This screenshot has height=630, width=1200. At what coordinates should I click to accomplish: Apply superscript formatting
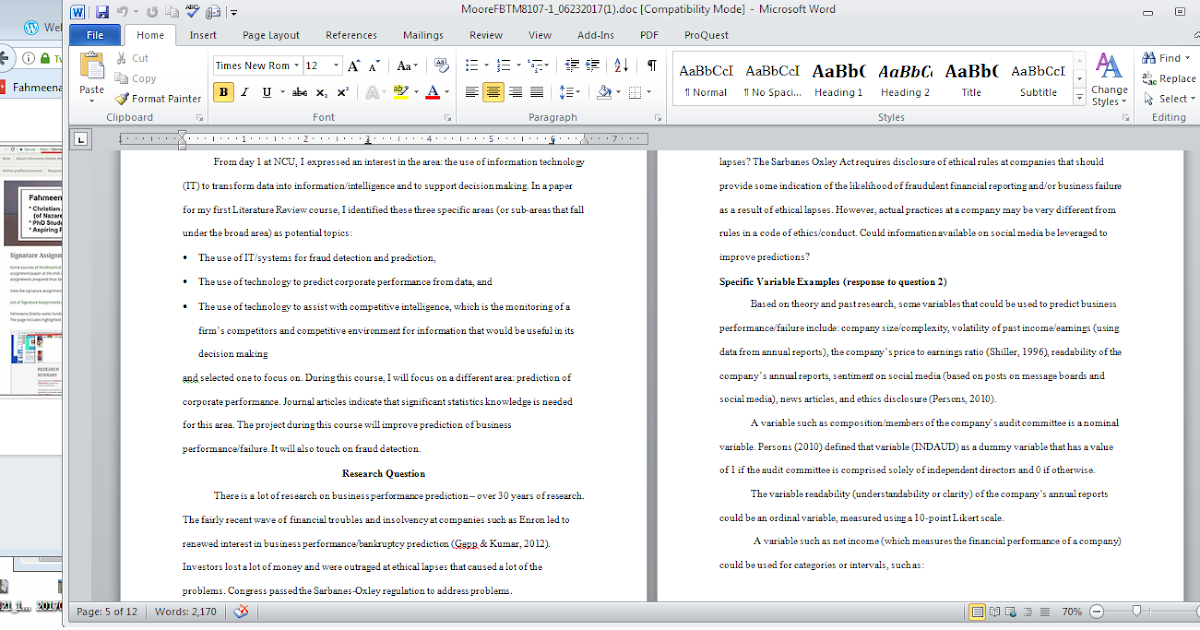click(342, 92)
